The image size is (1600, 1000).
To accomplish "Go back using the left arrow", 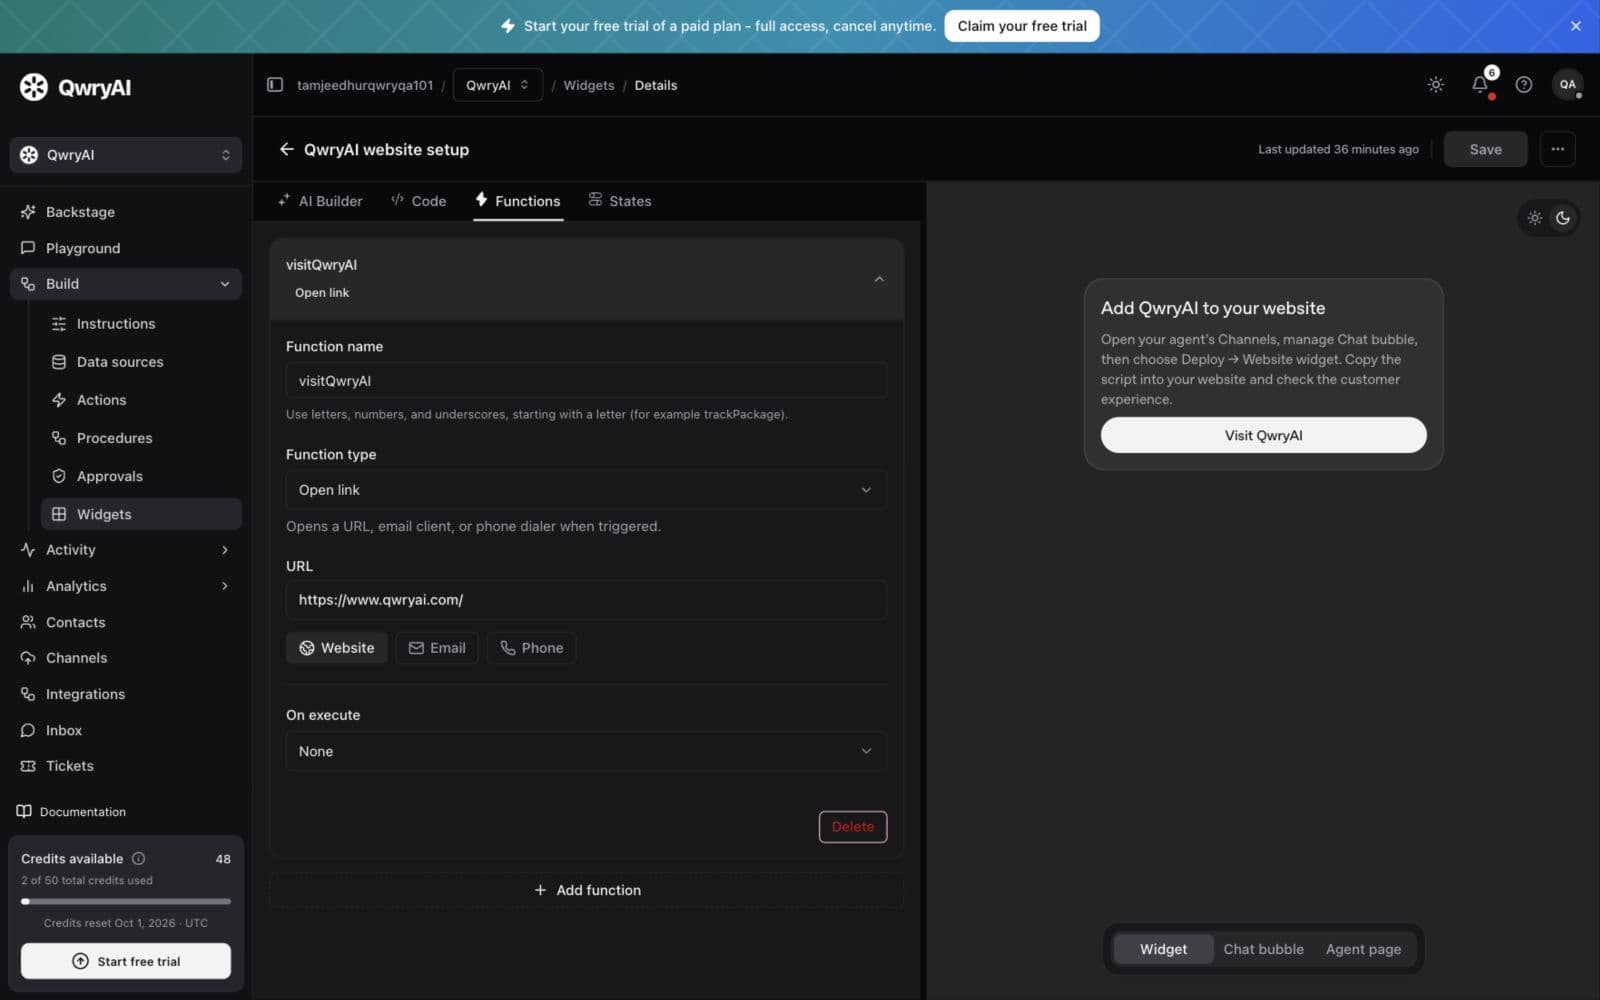I will pyautogui.click(x=286, y=149).
